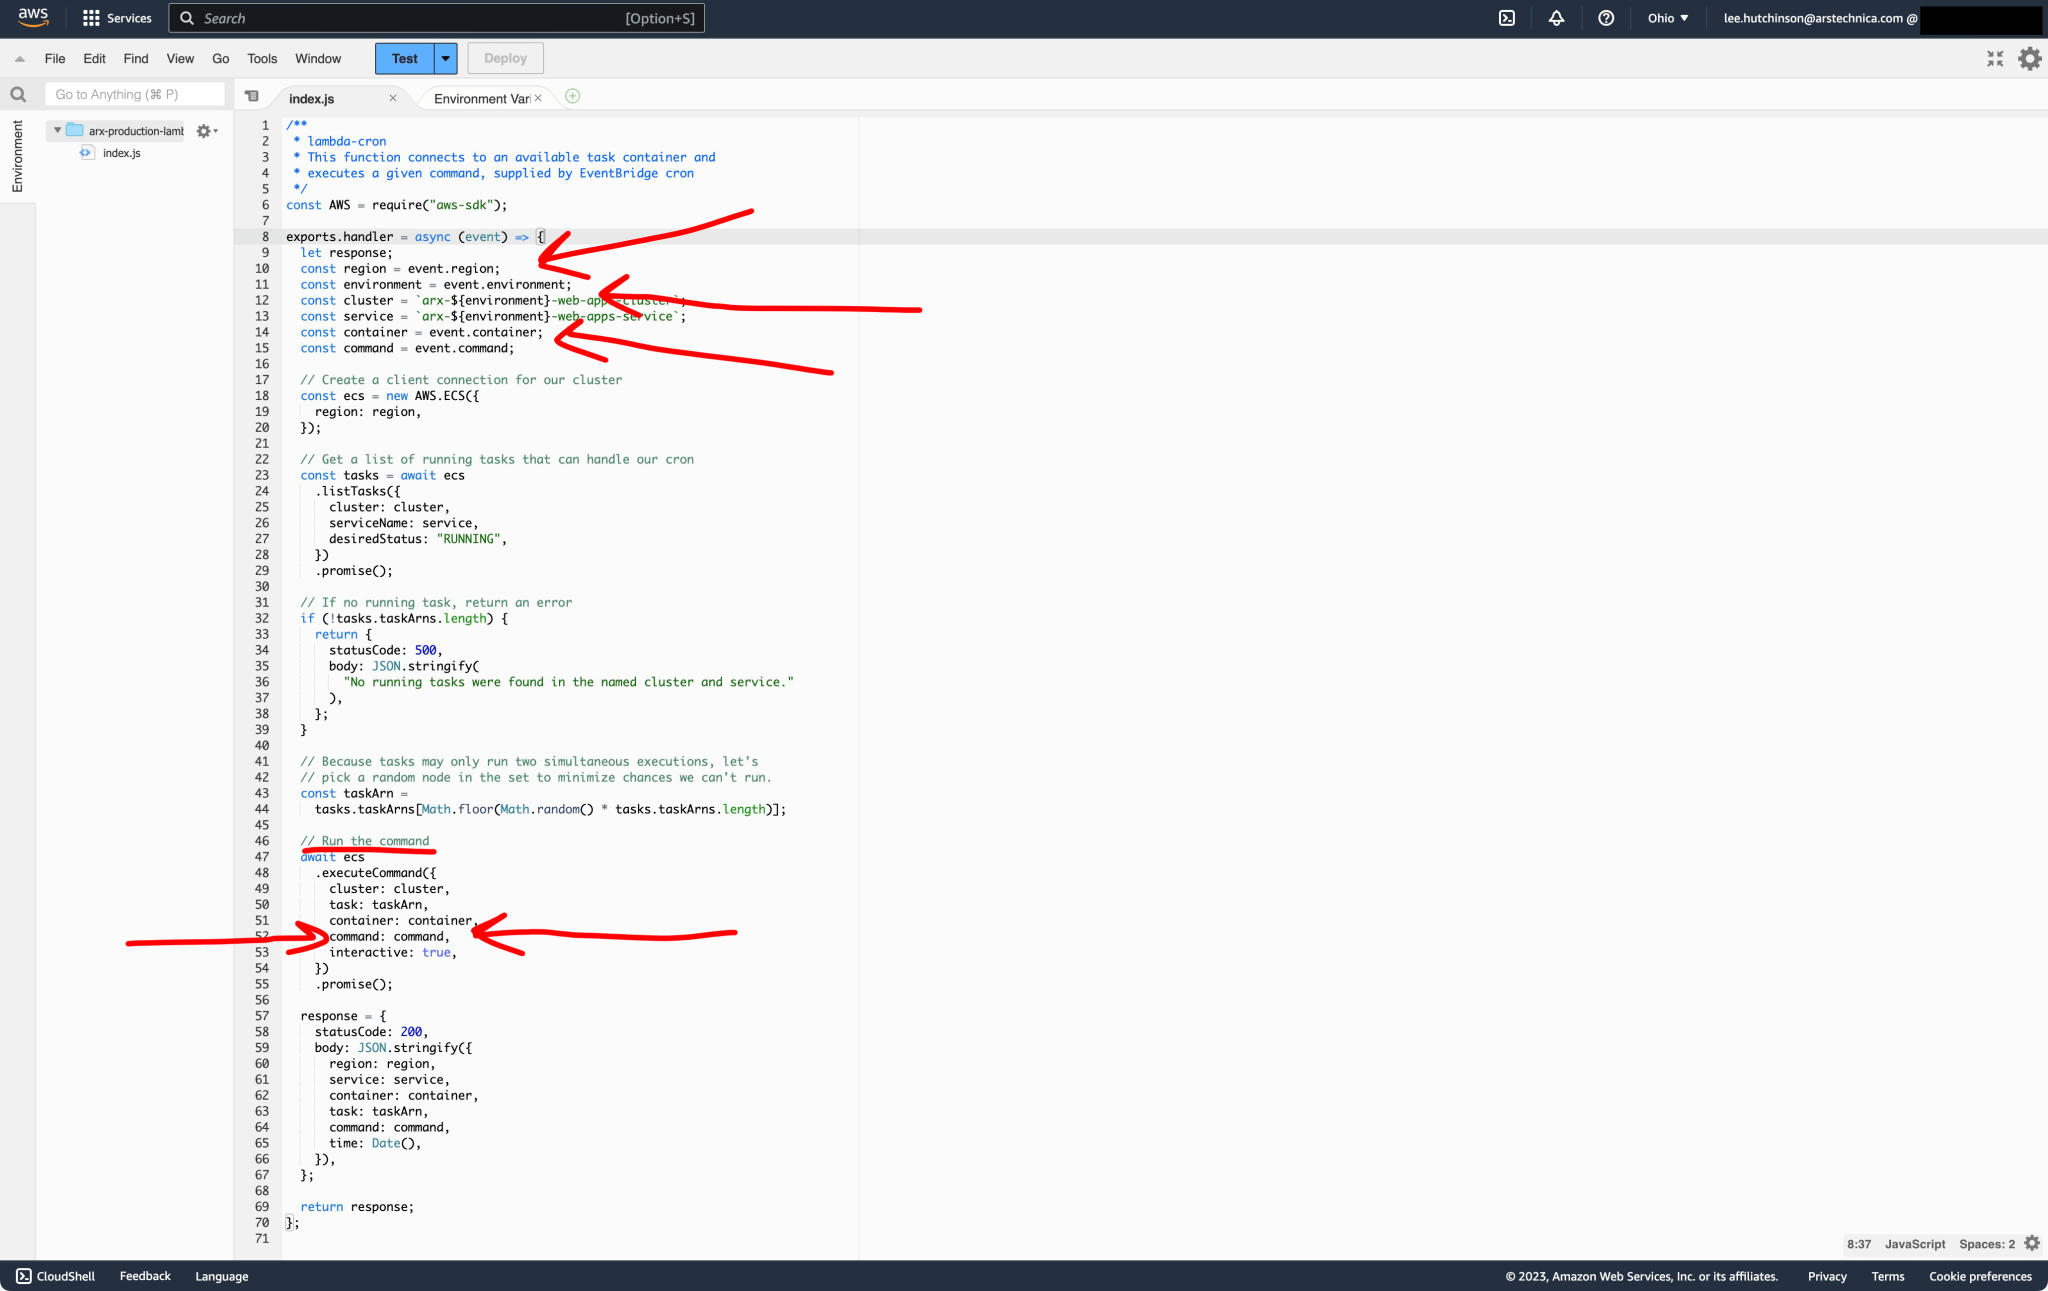The height and width of the screenshot is (1291, 2048).
Task: Open the Cookie preferences link
Action: click(1980, 1276)
